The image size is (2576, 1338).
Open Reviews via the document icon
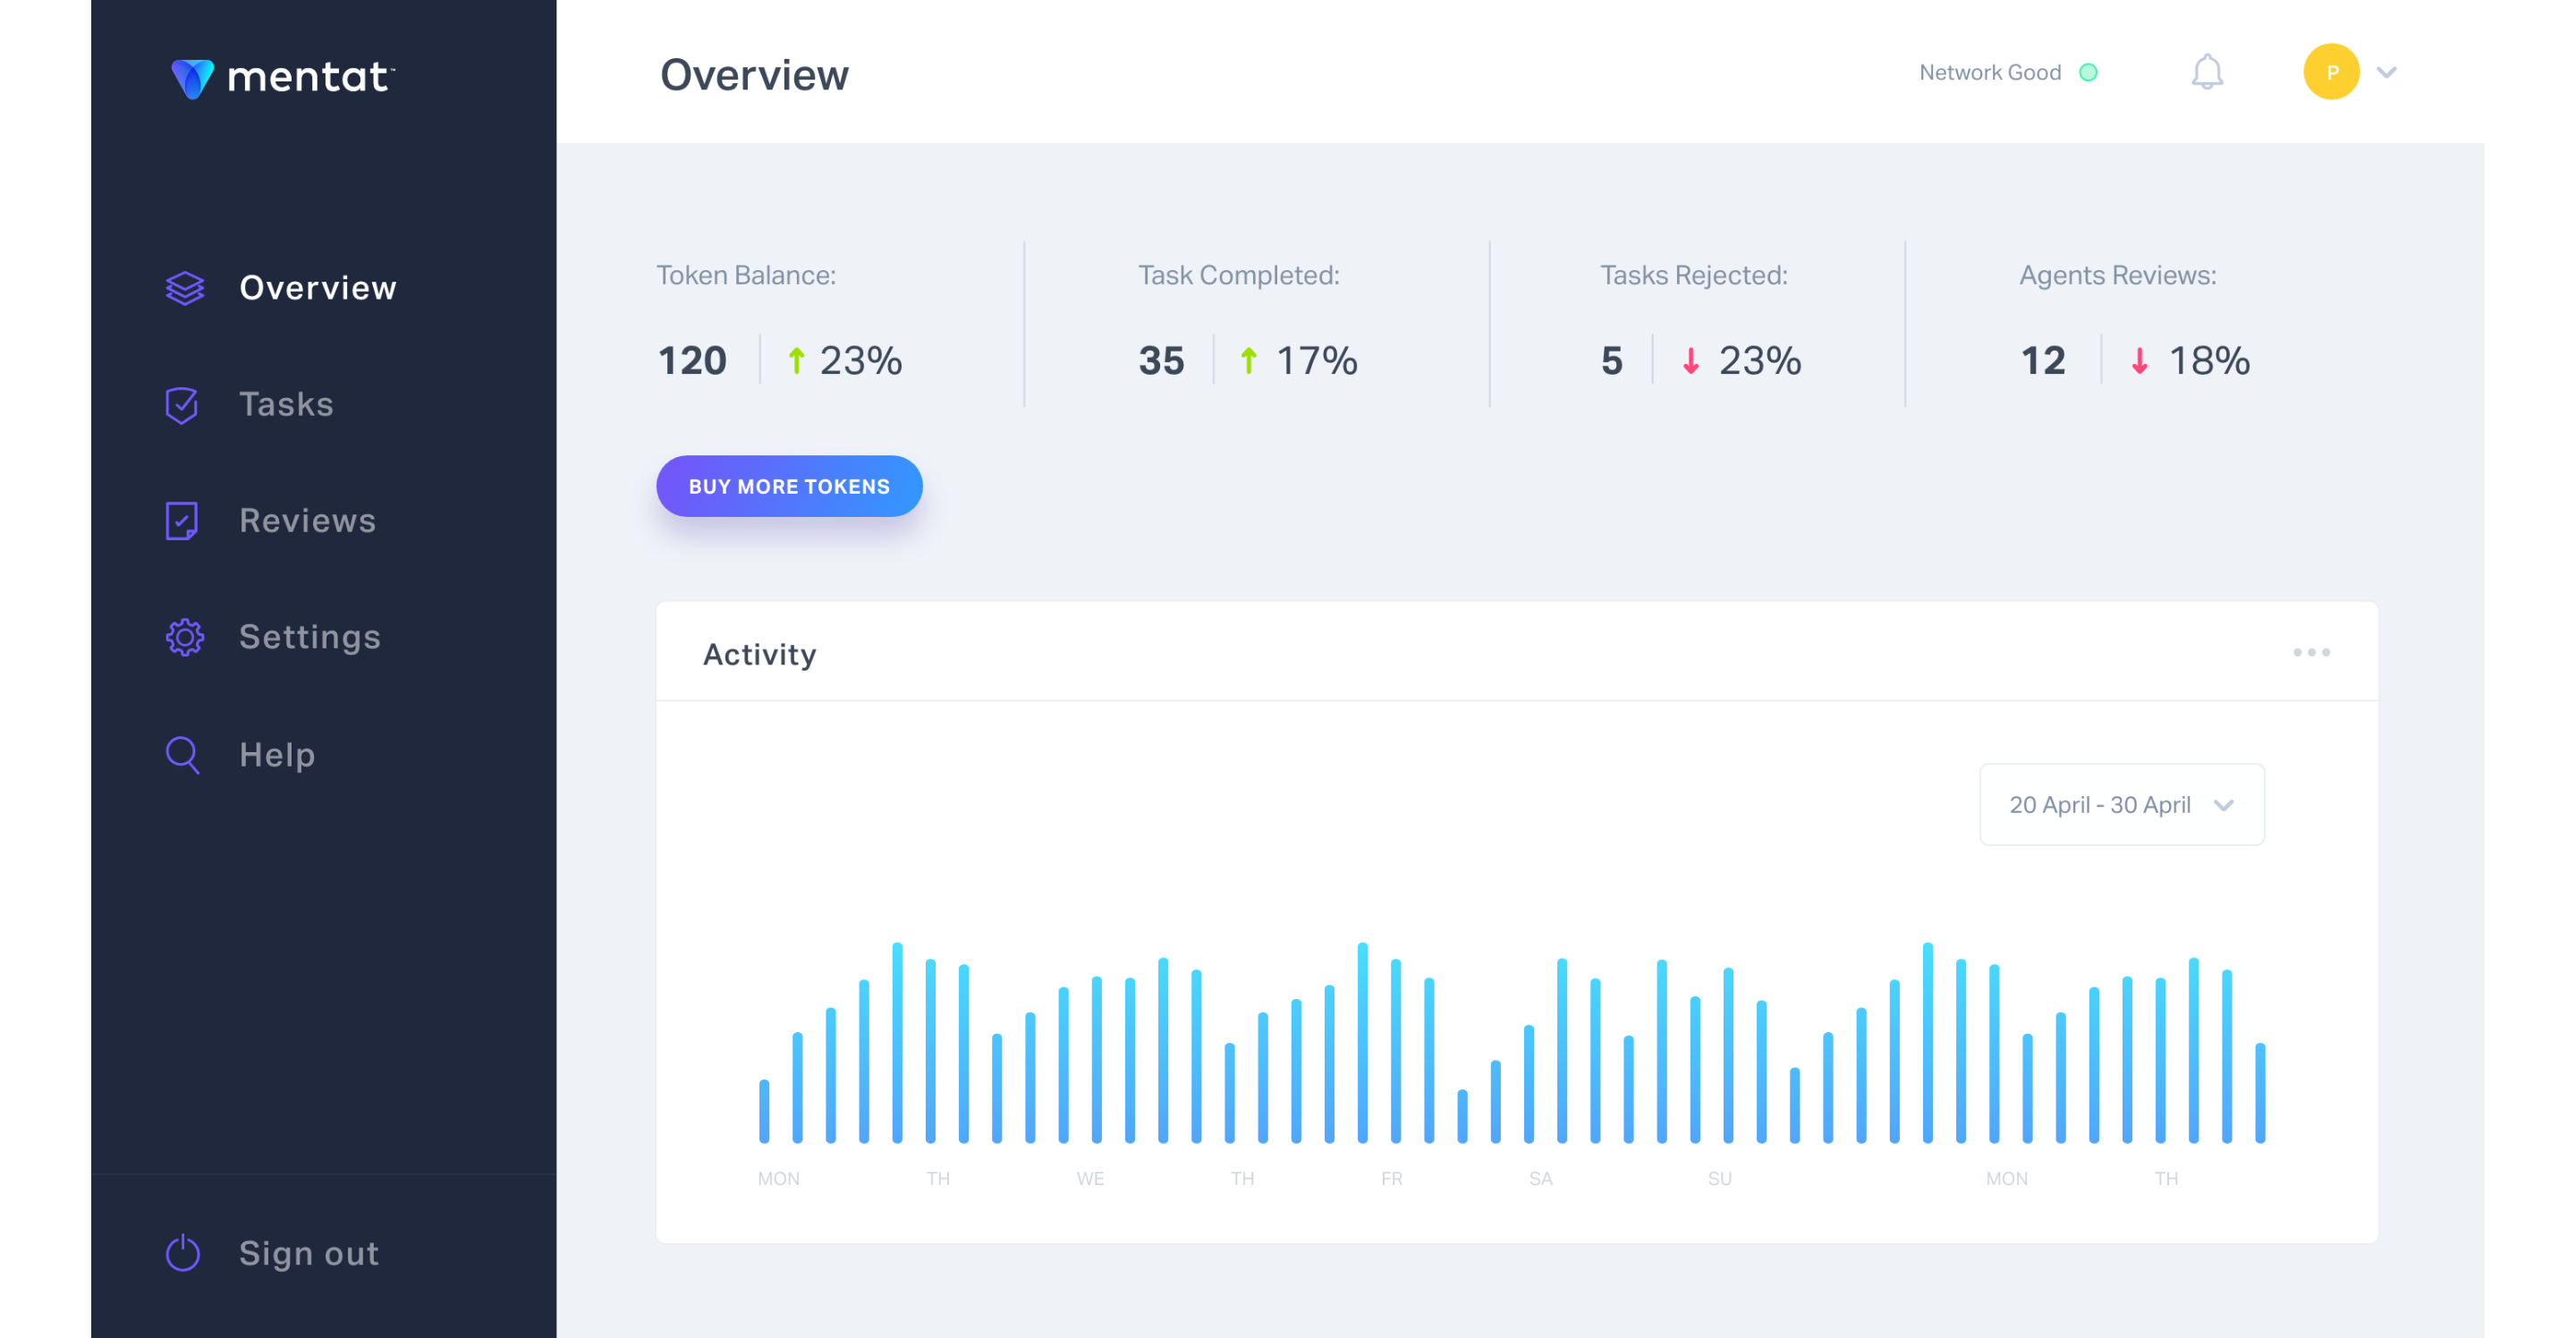point(182,520)
